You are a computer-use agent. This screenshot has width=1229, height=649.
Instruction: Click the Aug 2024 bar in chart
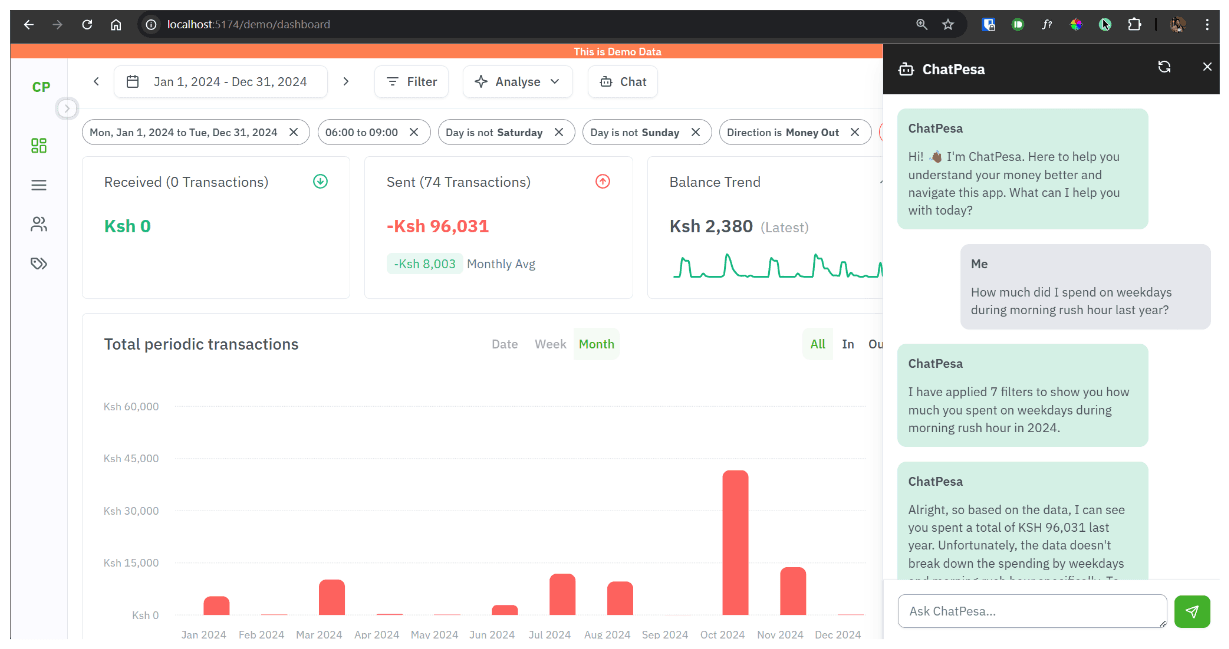620,599
